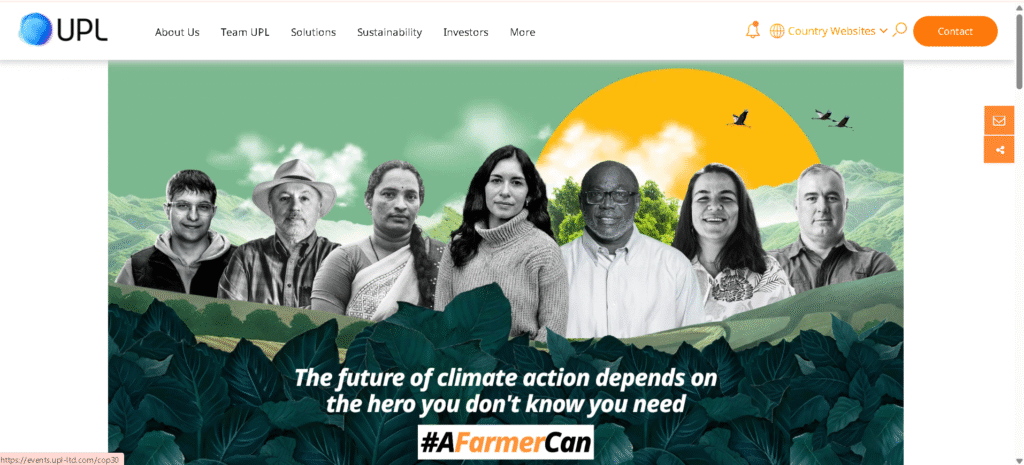Image resolution: width=1024 pixels, height=465 pixels.
Task: Click the orange share icon
Action: [999, 150]
